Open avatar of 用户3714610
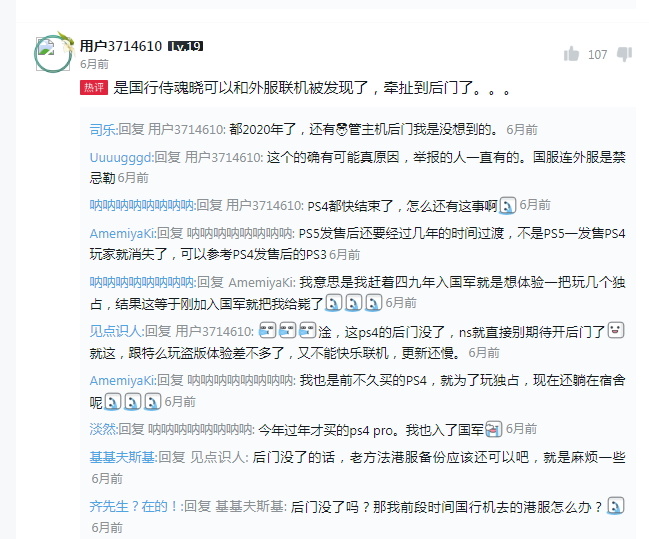Screen dimensions: 649x539 53,54
